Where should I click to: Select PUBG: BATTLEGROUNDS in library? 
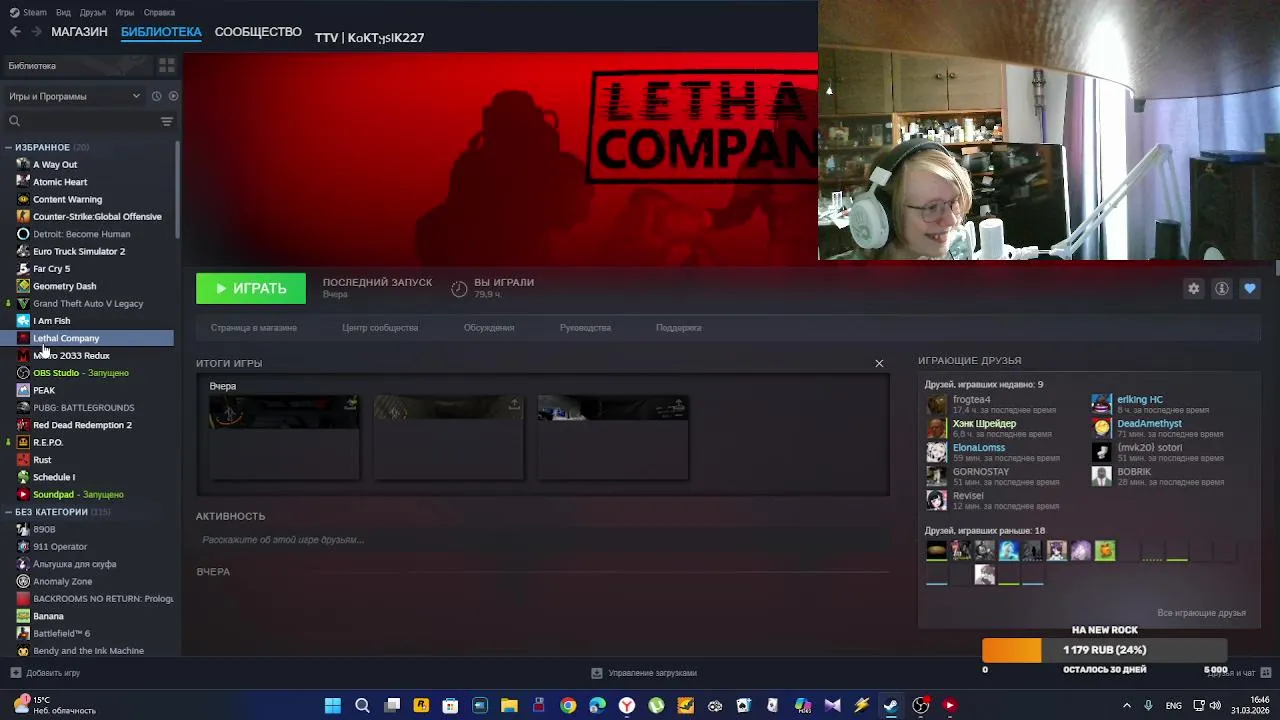[83, 408]
